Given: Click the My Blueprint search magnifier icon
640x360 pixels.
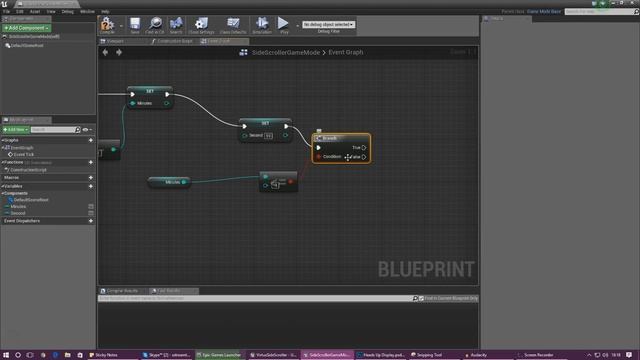Looking at the screenshot, I should pos(78,129).
